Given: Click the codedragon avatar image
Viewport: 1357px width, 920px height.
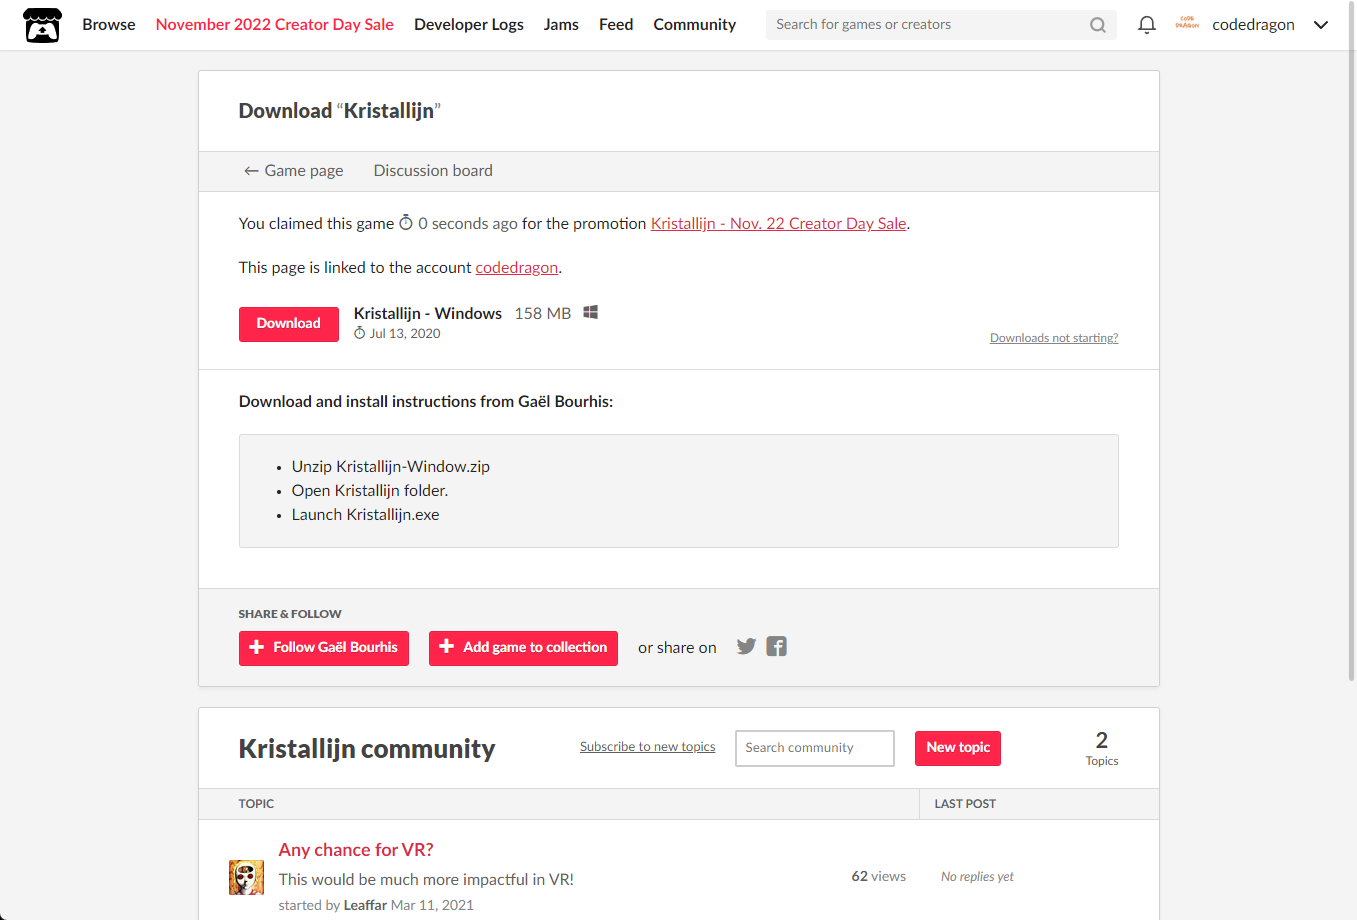Looking at the screenshot, I should click(1187, 24).
